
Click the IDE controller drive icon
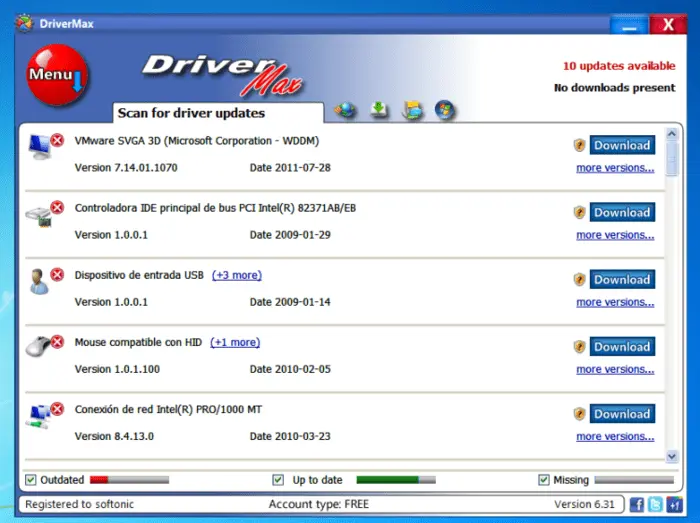38,216
